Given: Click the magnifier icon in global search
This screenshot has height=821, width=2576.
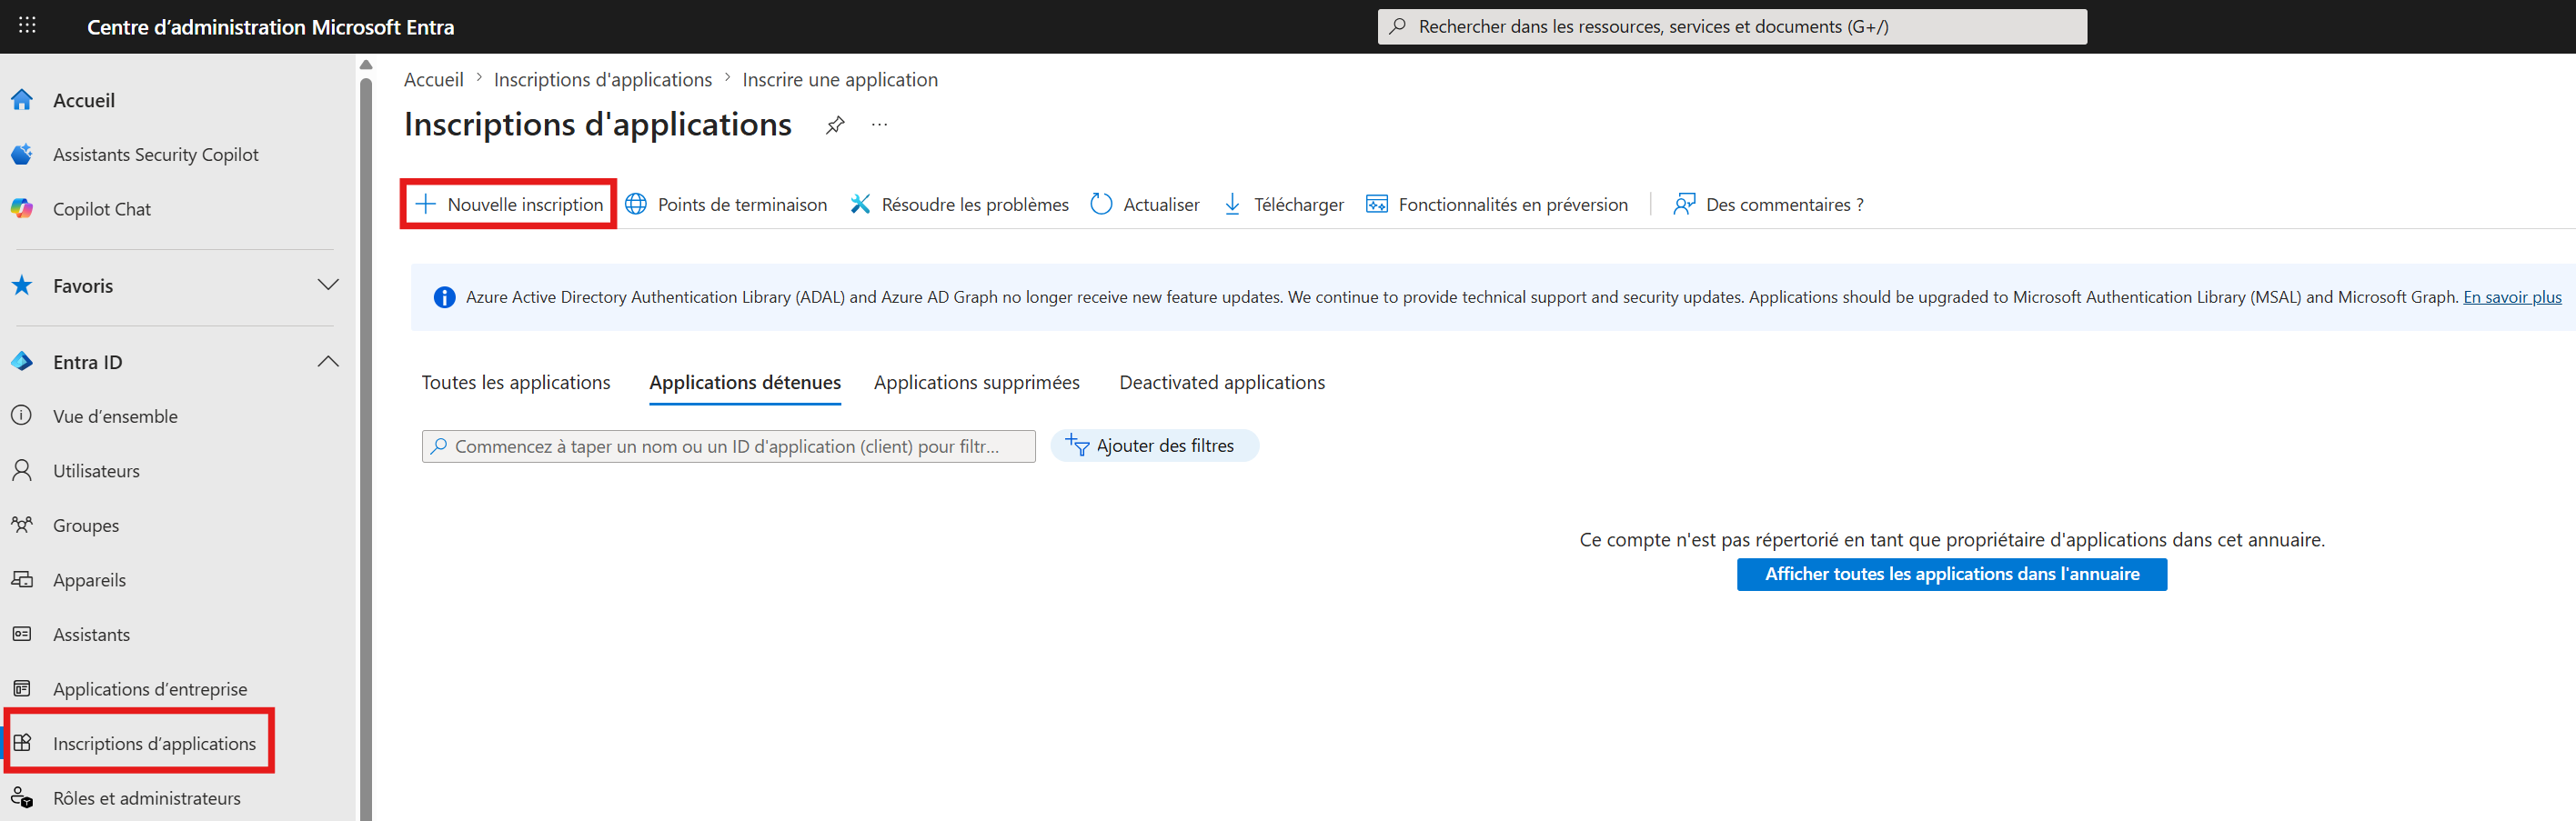Looking at the screenshot, I should (1398, 26).
